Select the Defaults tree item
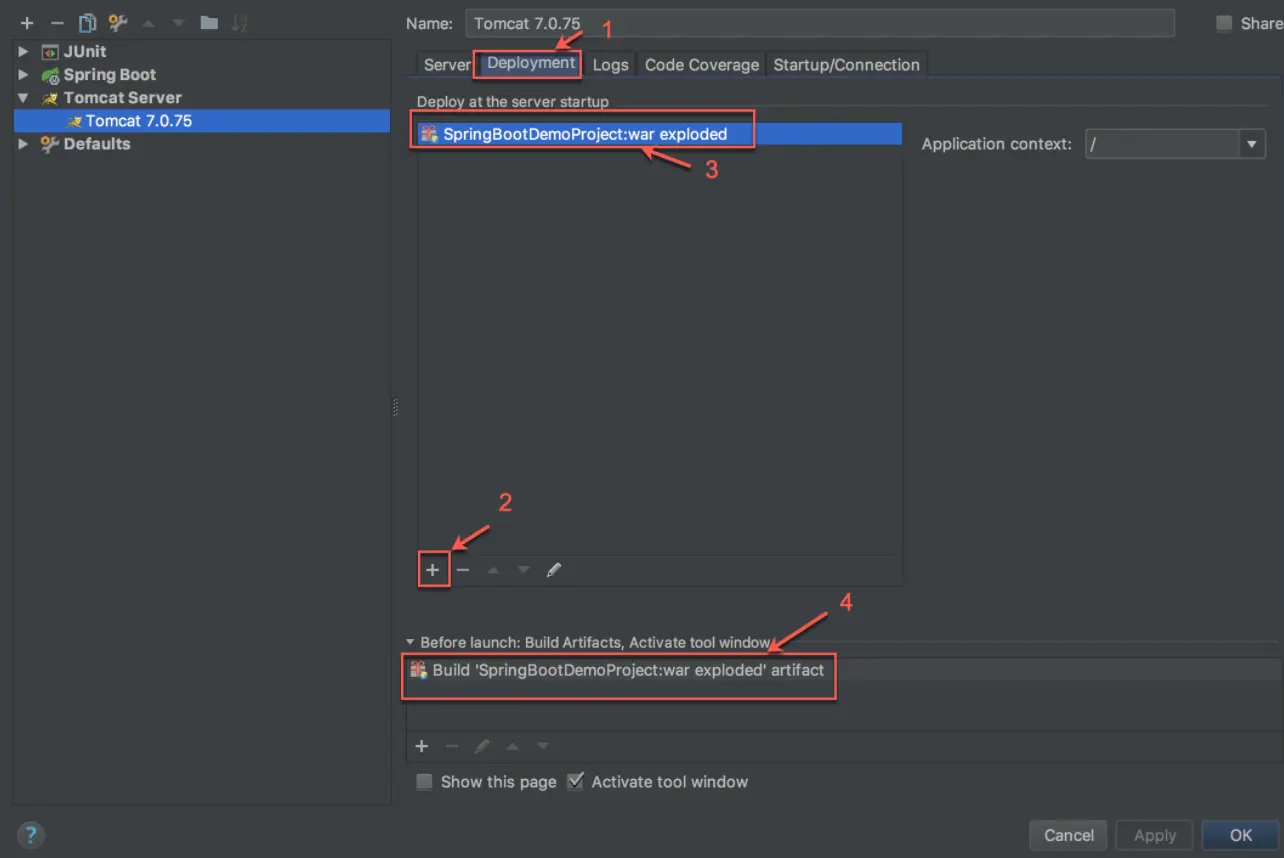1284x858 pixels. [x=97, y=144]
